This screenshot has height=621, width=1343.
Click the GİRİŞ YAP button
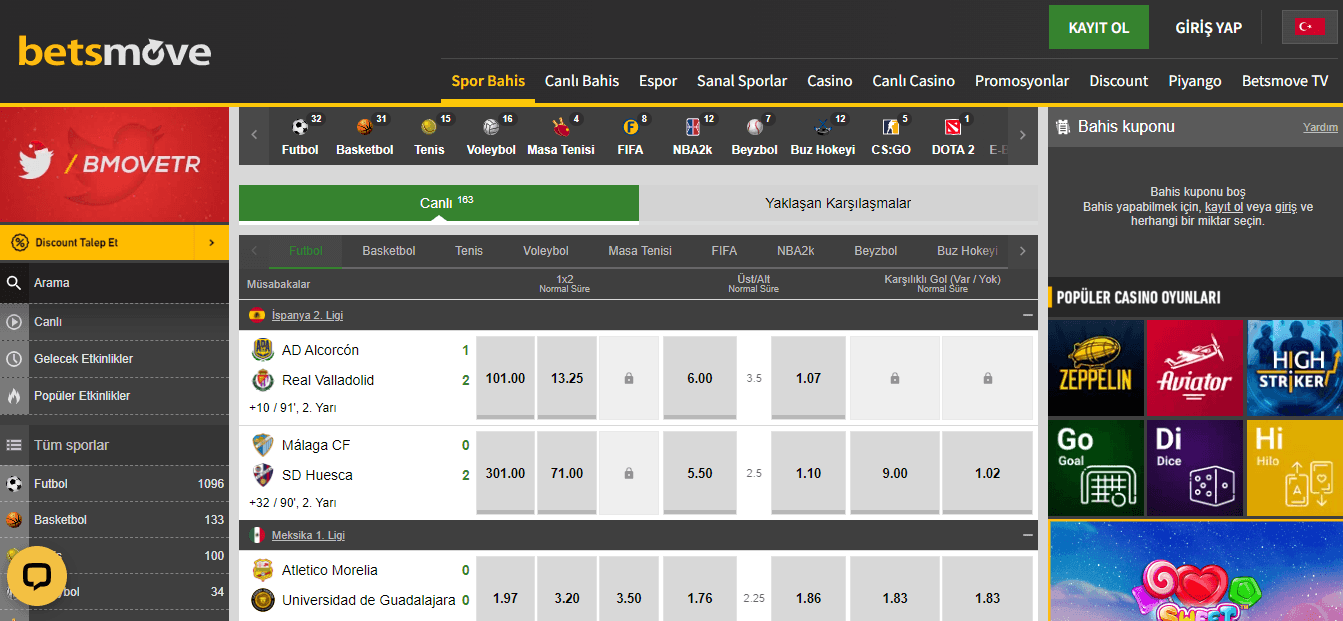coord(1208,27)
